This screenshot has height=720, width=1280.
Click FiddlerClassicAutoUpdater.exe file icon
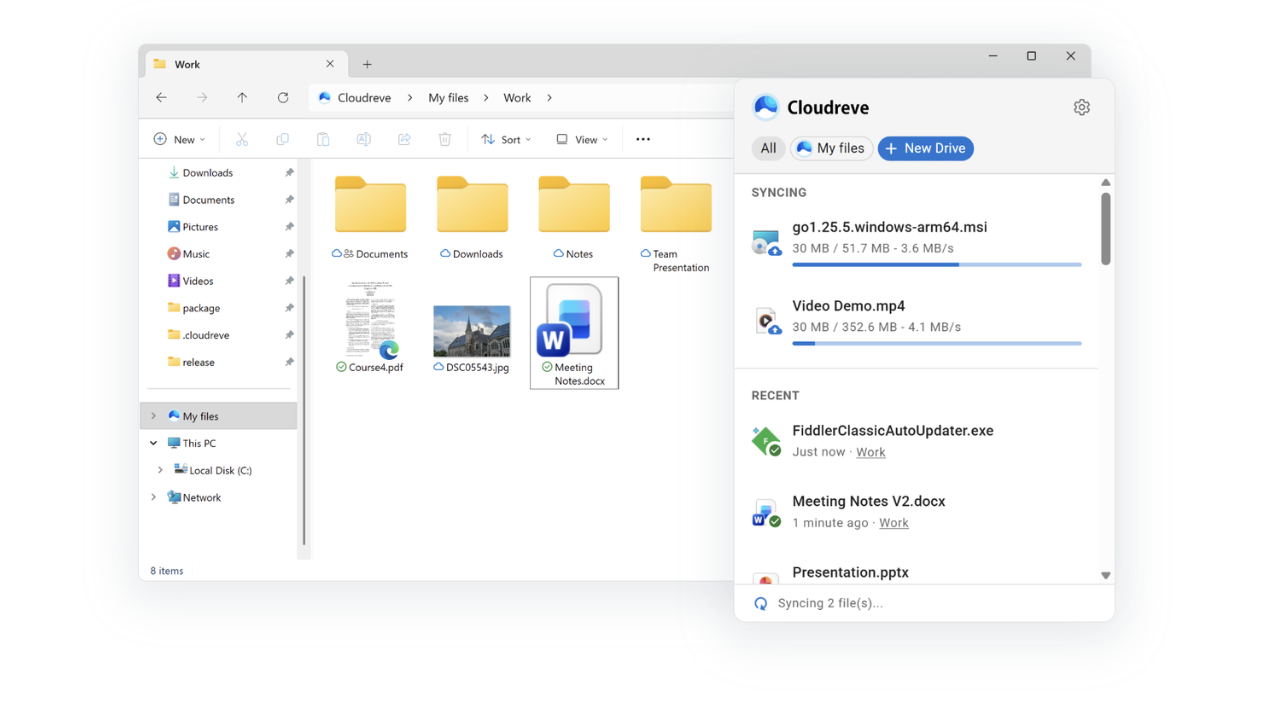[x=766, y=440]
